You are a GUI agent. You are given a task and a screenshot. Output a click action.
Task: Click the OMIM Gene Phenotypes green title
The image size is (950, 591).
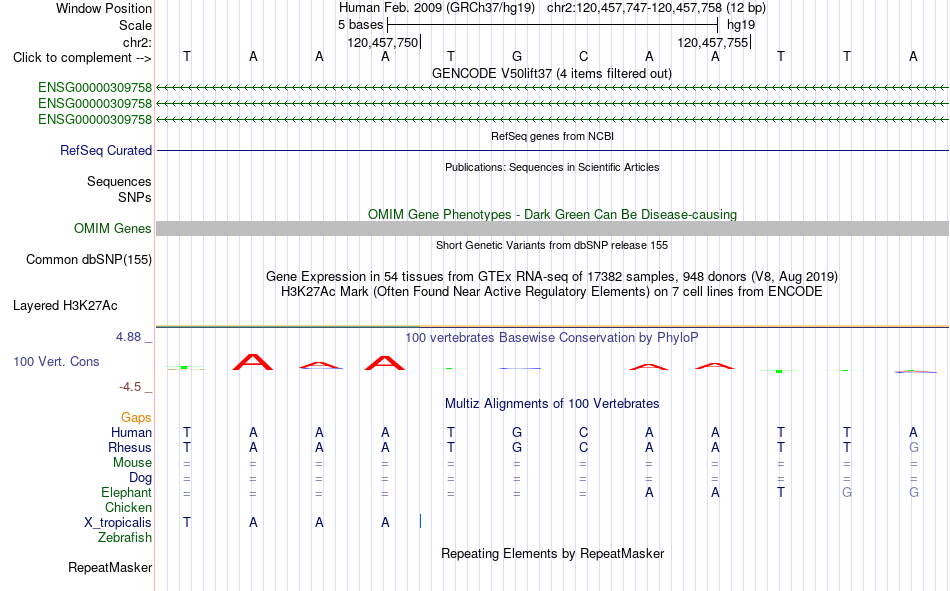553,215
